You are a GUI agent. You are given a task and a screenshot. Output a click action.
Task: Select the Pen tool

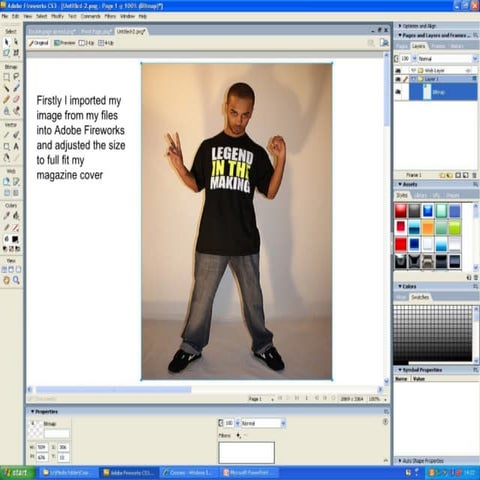point(16,135)
